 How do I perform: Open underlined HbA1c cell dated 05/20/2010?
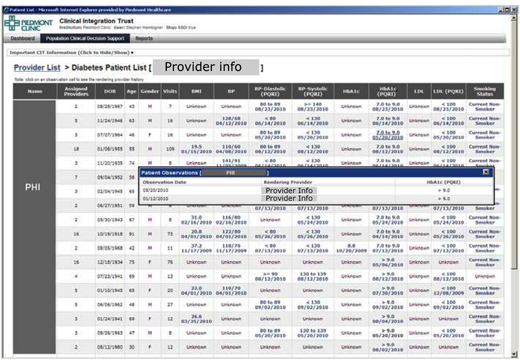click(x=388, y=135)
